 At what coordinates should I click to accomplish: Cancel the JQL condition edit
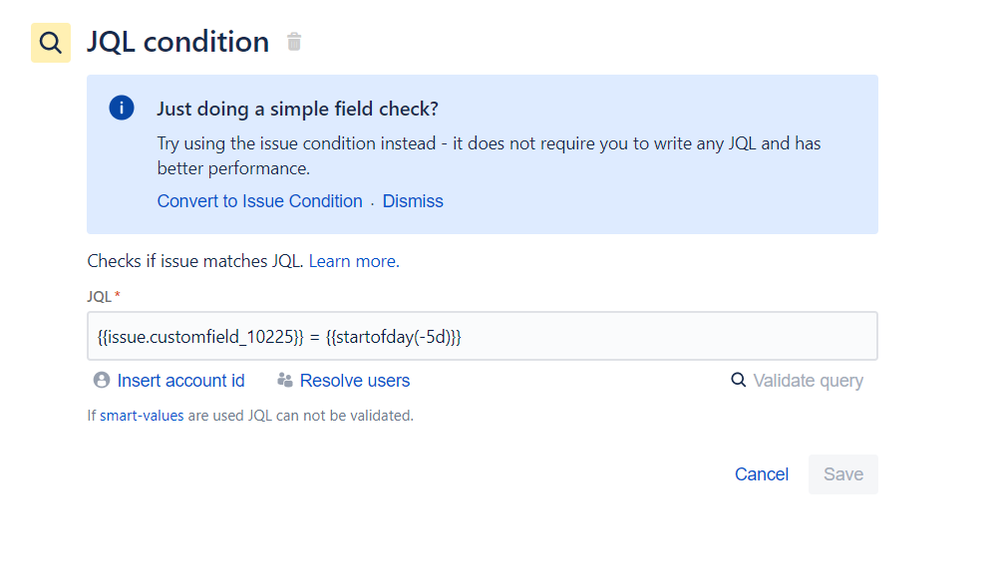pos(761,474)
